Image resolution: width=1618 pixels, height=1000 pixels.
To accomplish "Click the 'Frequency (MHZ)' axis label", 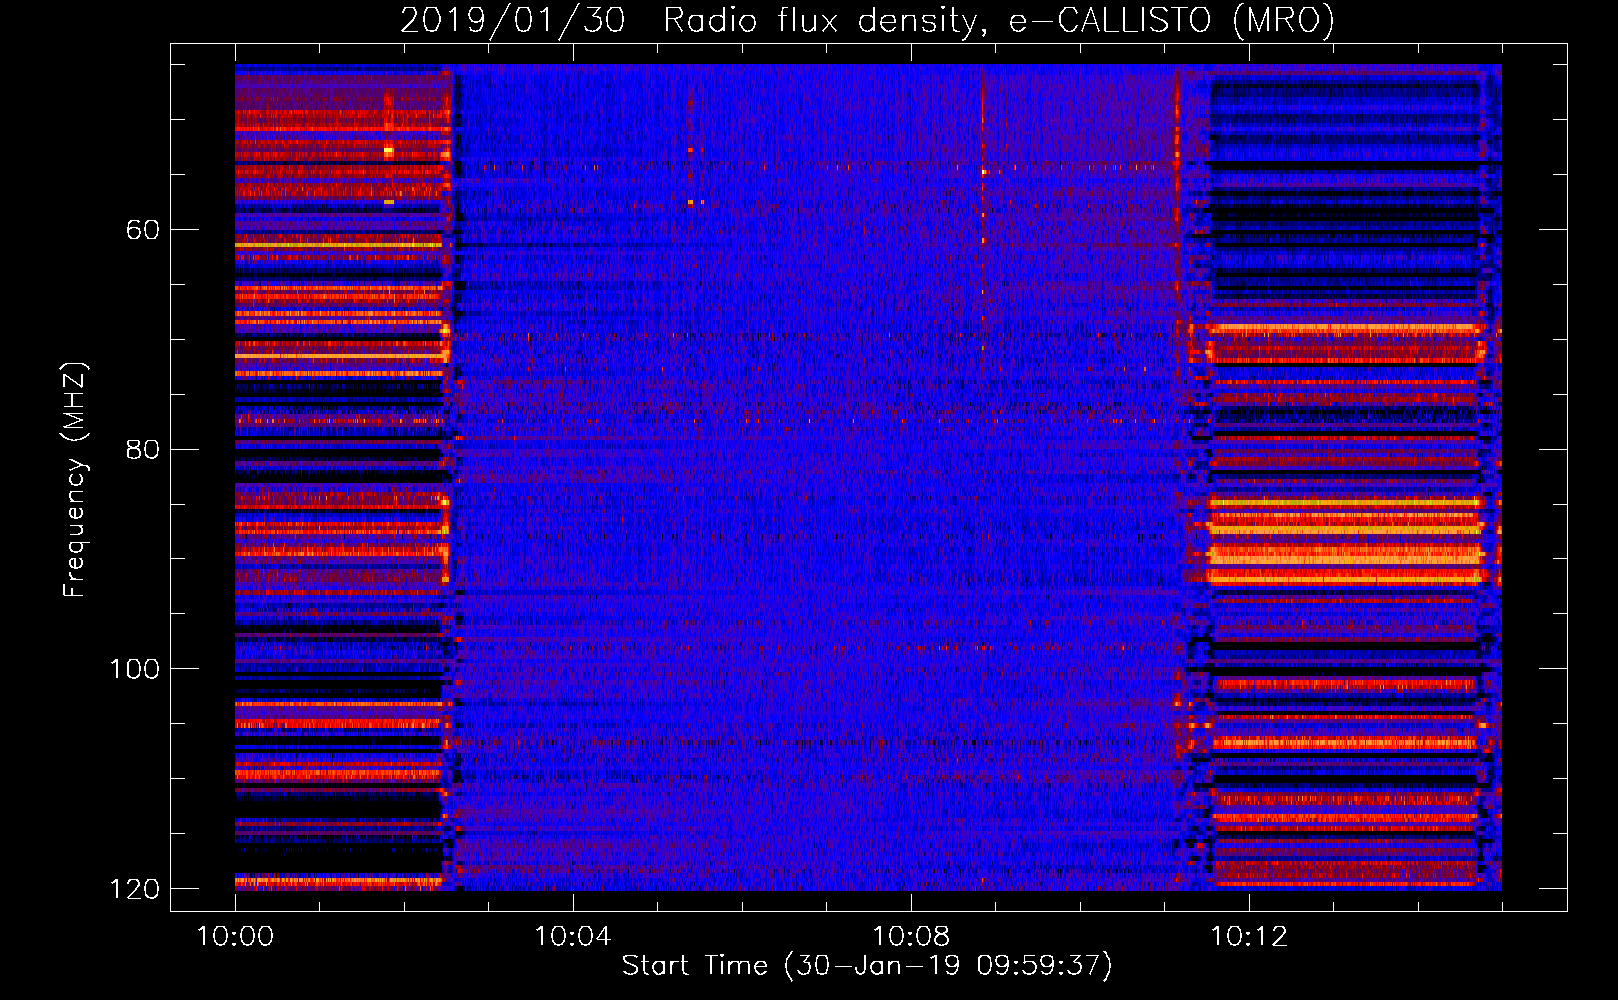I will pos(75,480).
